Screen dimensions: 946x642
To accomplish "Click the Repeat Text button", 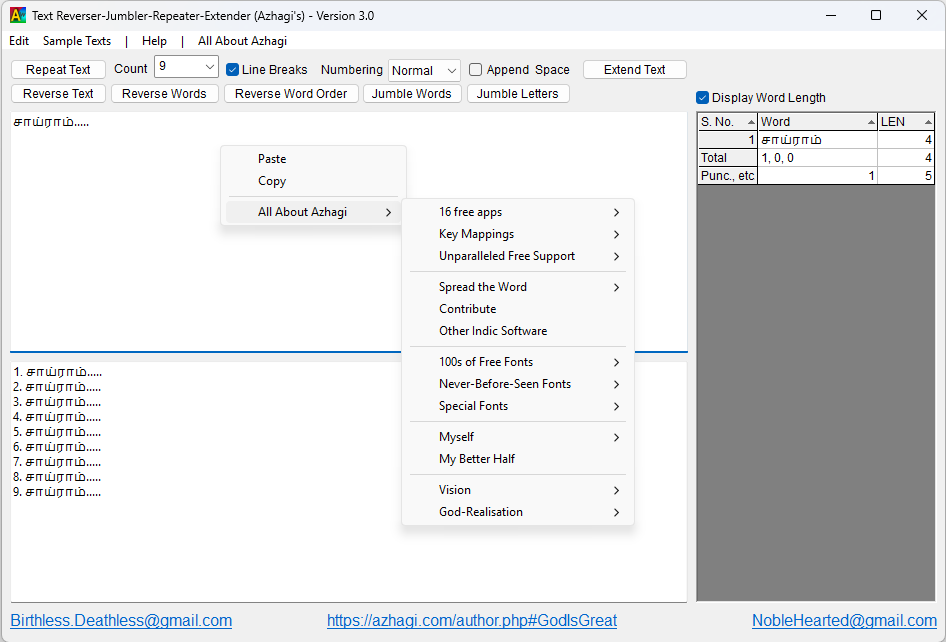I will pyautogui.click(x=59, y=69).
